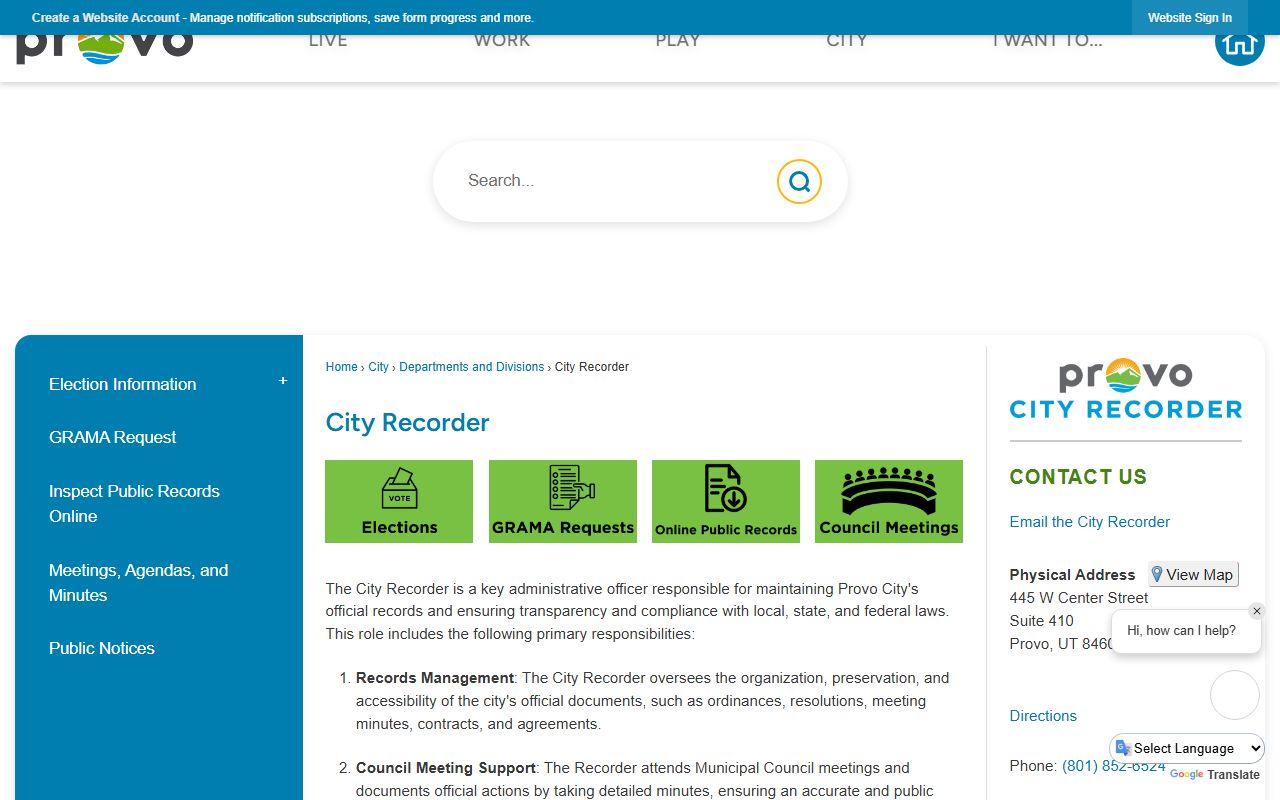Open Election Information in the sidebar

[x=123, y=384]
